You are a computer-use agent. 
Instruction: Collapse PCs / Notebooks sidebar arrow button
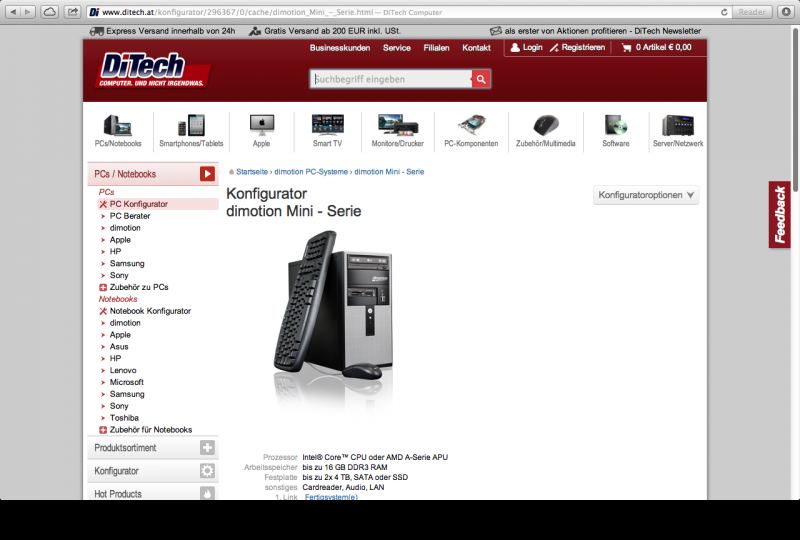click(x=207, y=174)
